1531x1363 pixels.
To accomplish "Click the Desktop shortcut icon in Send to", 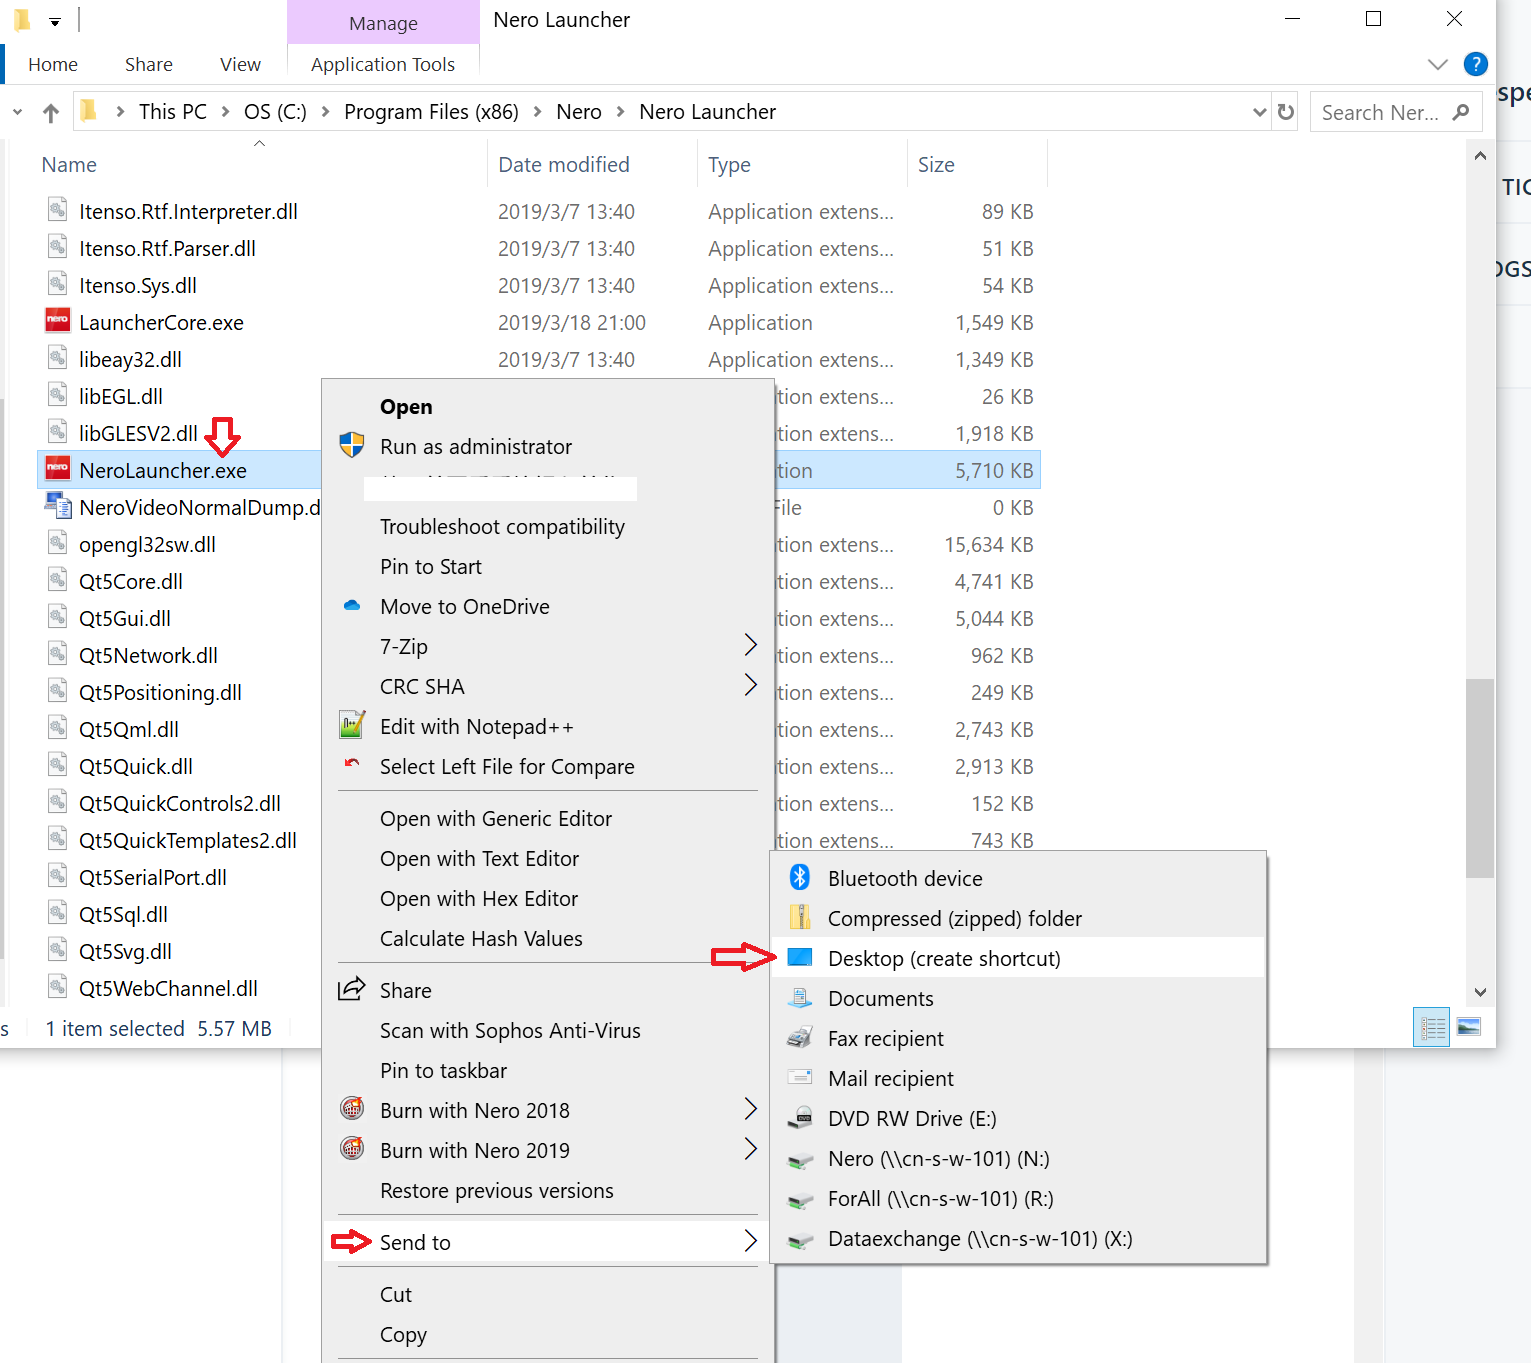I will [x=800, y=957].
